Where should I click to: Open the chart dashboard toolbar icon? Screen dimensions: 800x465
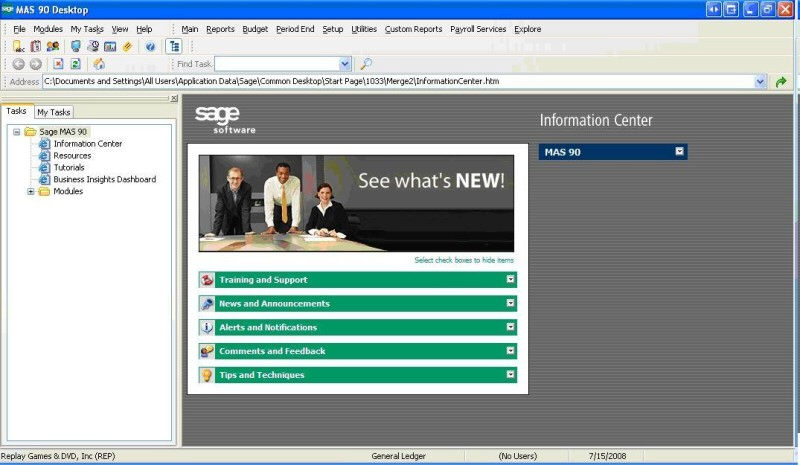[110, 46]
